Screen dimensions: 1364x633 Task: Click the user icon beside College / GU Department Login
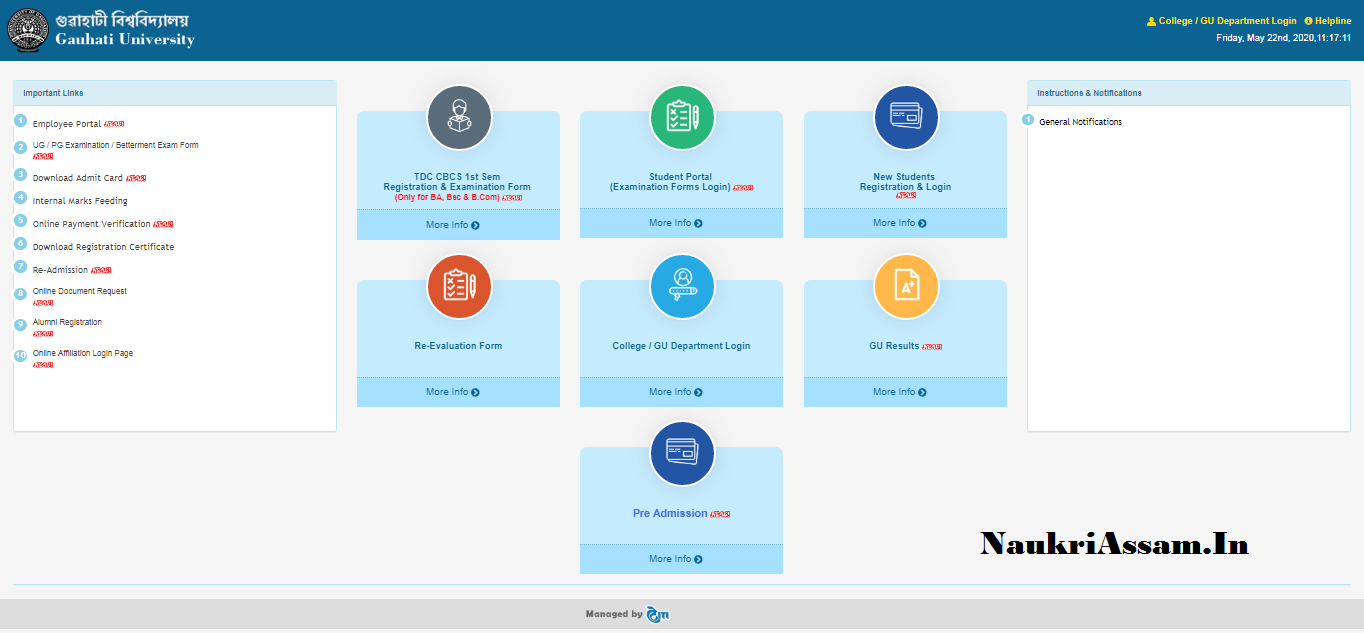(1151, 21)
